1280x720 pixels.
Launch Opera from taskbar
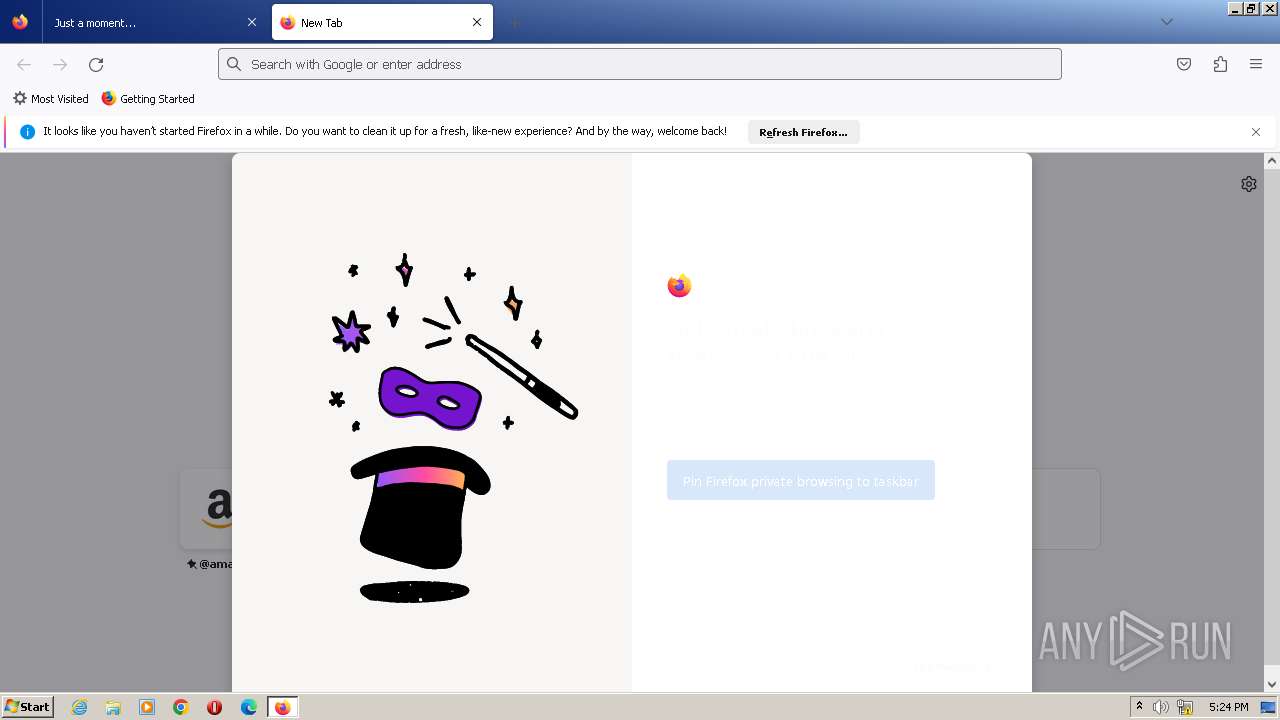214,707
